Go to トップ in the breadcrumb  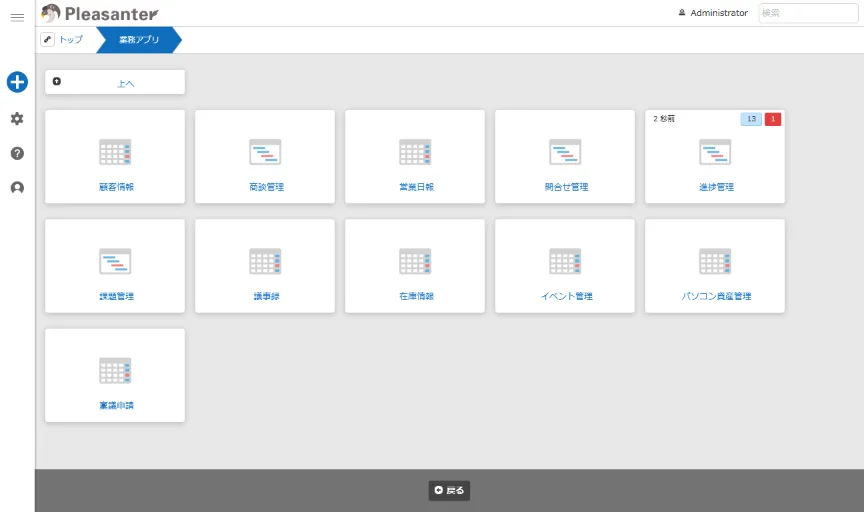click(x=71, y=40)
